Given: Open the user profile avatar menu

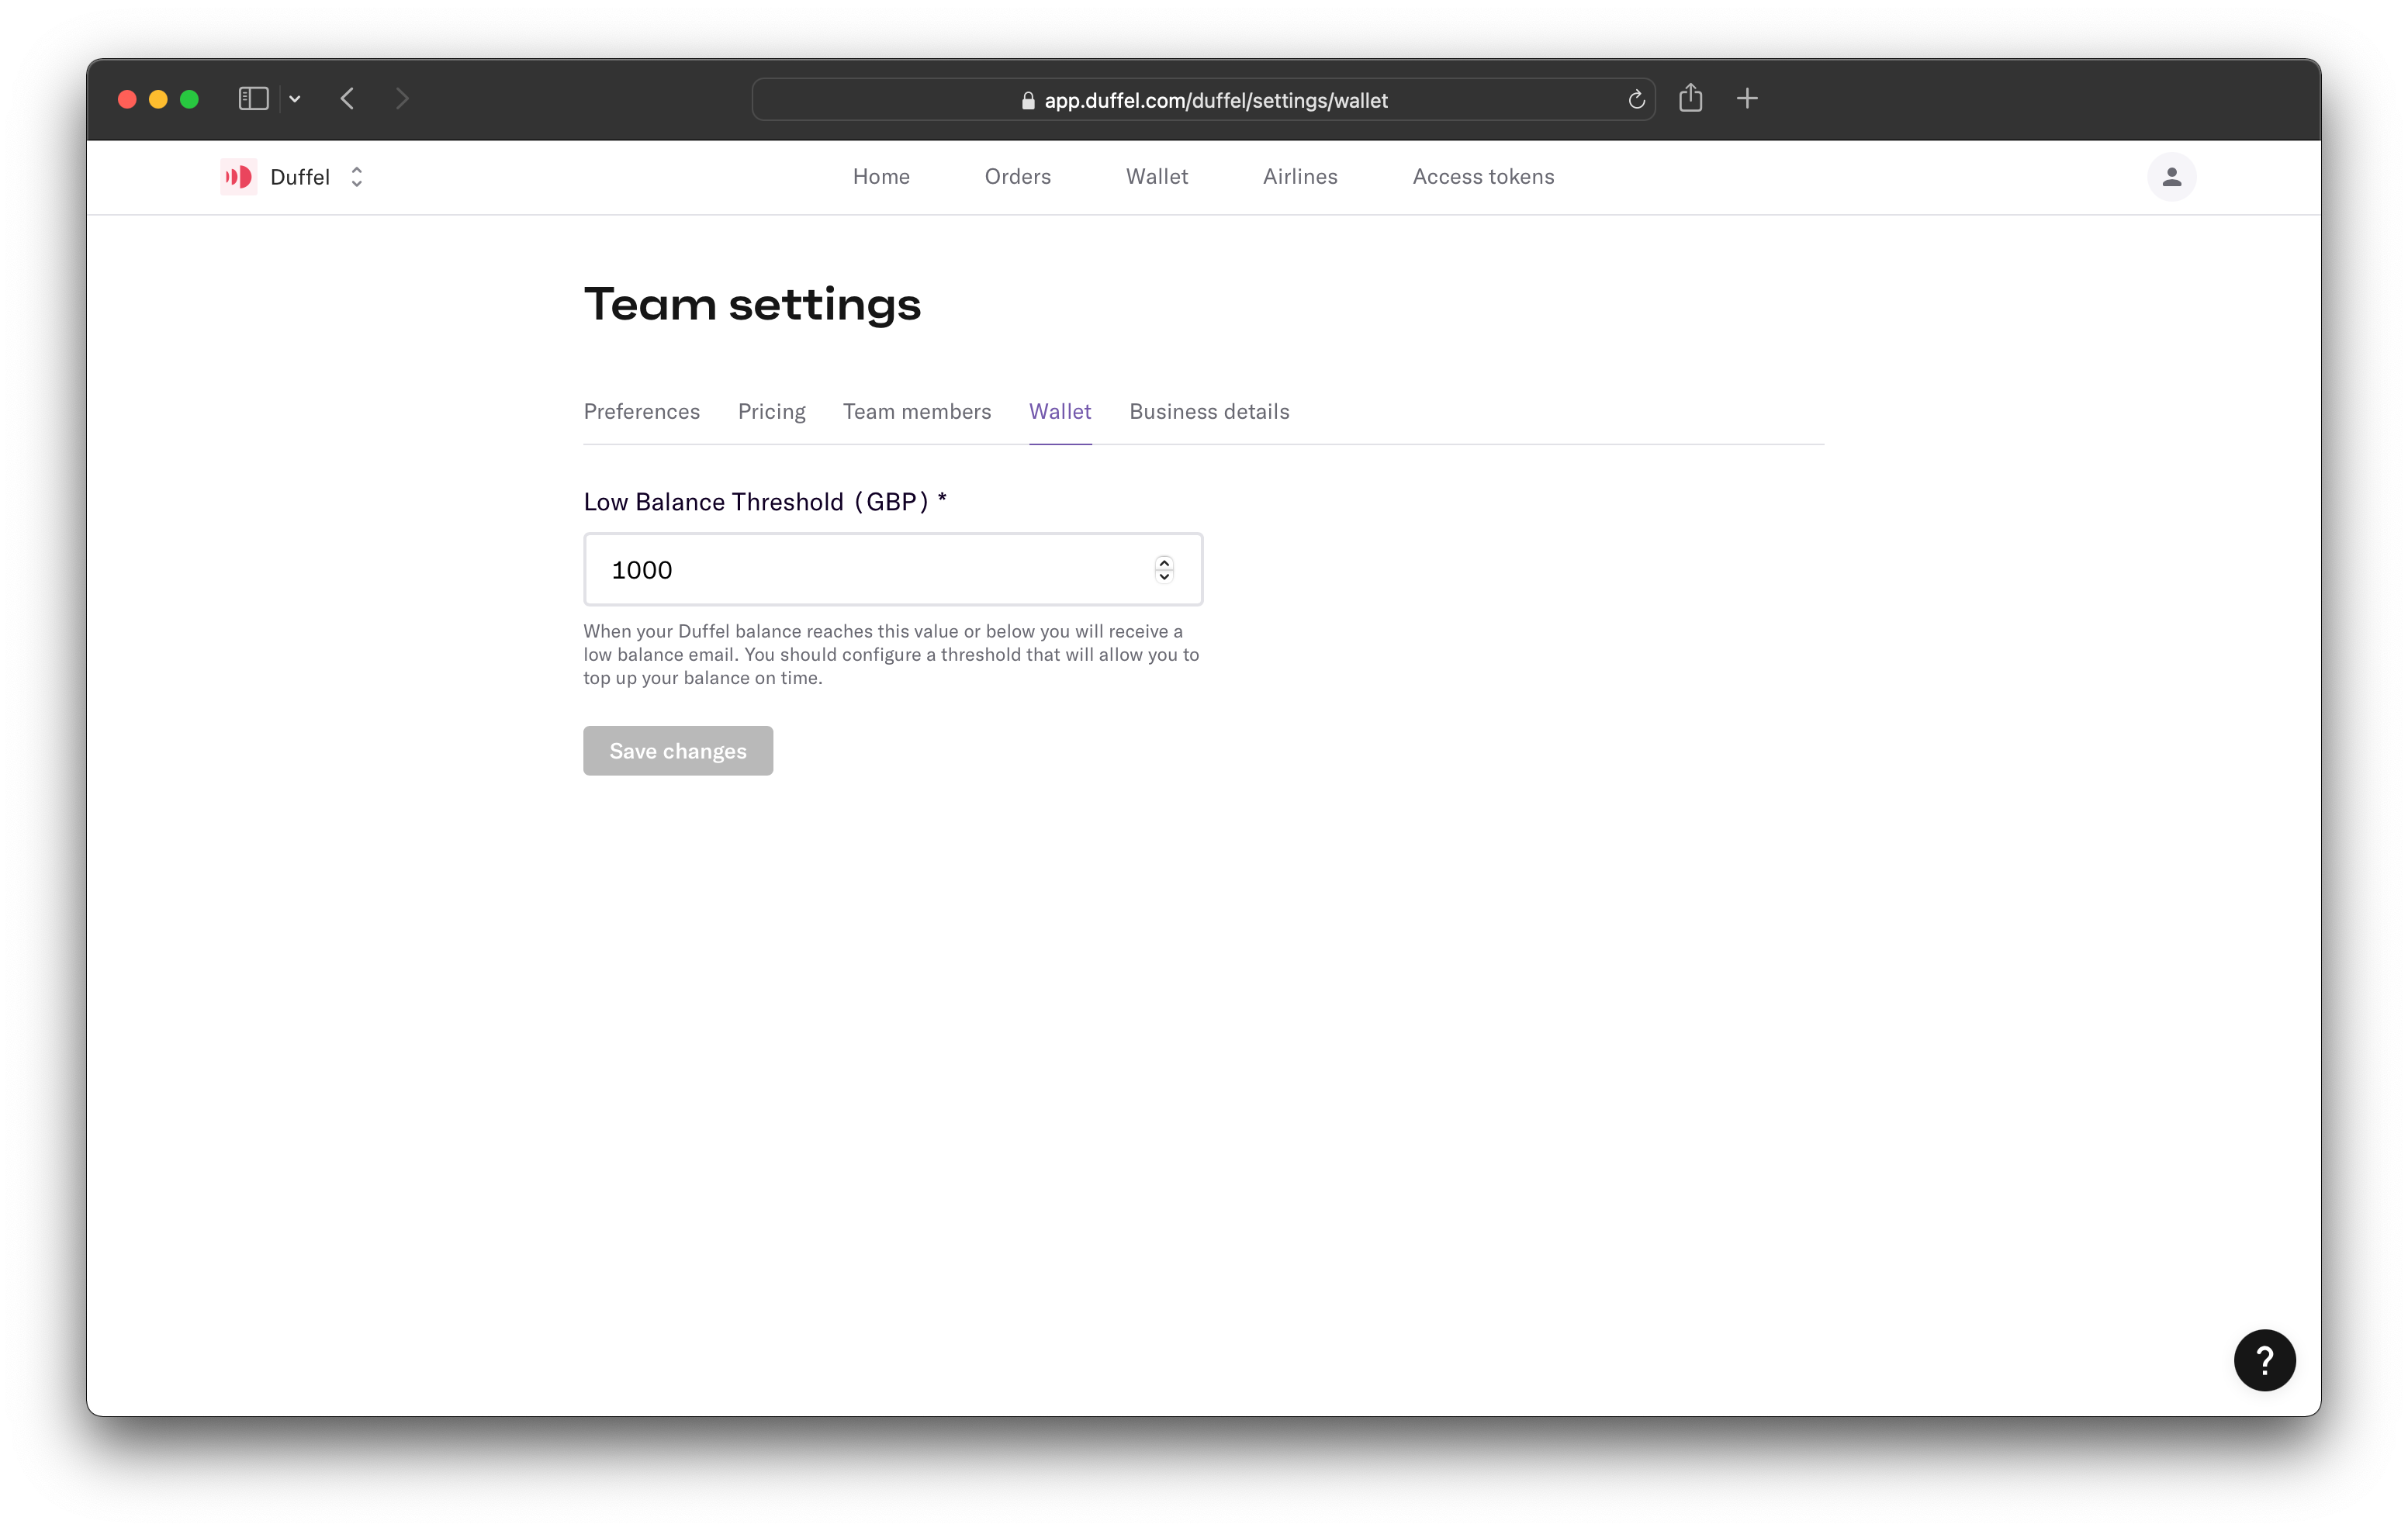Looking at the screenshot, I should pyautogui.click(x=2171, y=177).
